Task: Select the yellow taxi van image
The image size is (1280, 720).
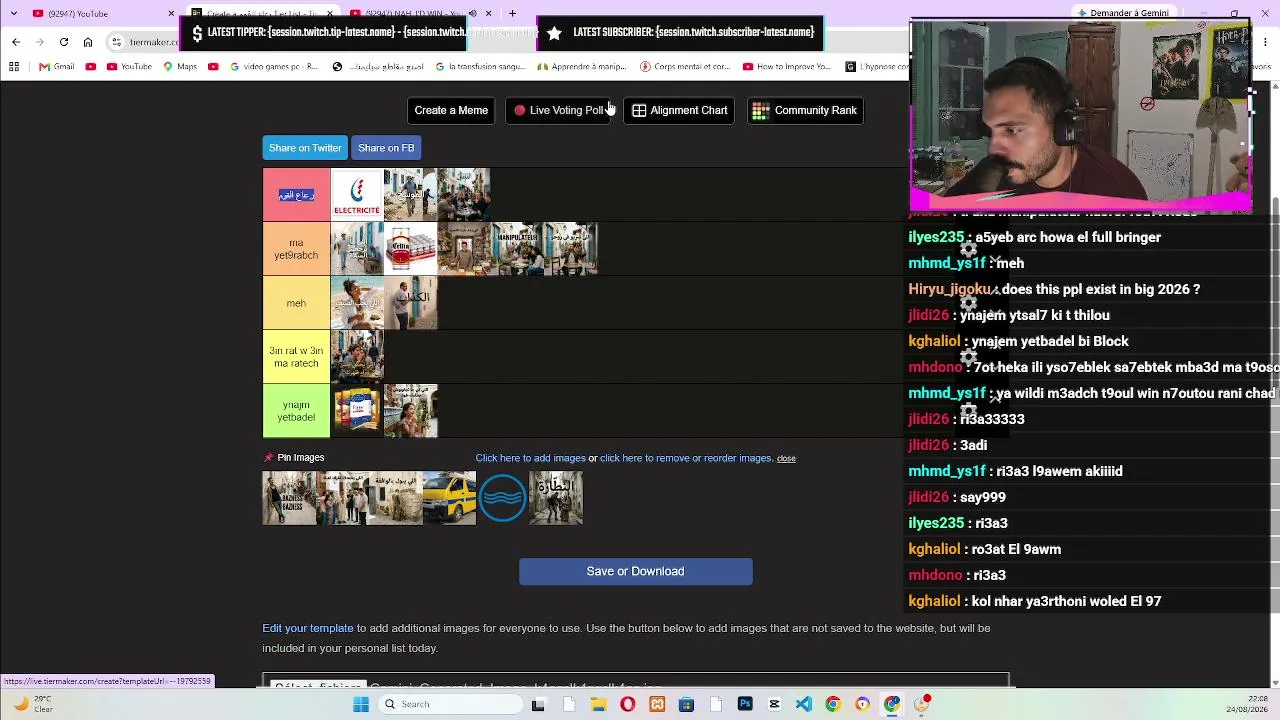Action: tap(449, 498)
